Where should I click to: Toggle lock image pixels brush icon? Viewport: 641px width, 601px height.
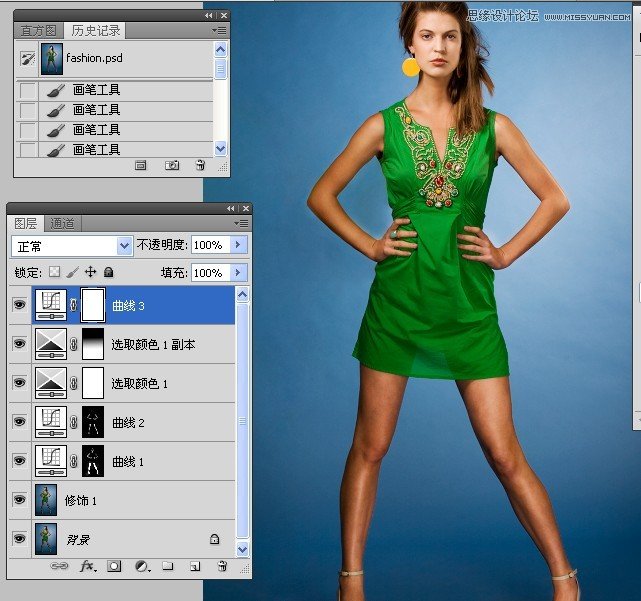[x=72, y=272]
